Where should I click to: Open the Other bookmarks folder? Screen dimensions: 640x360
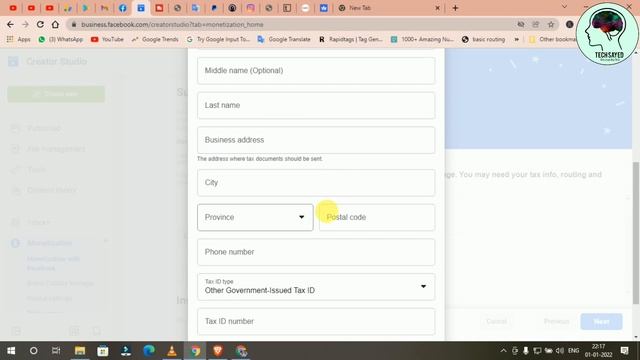(552, 39)
